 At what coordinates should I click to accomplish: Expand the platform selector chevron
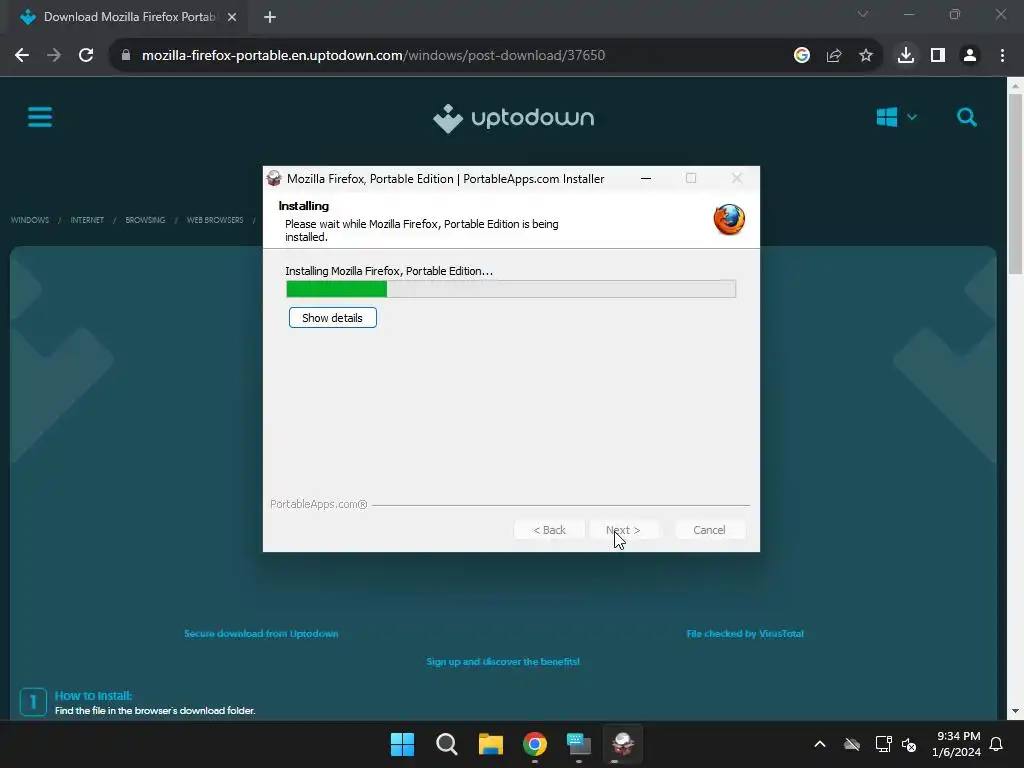912,118
